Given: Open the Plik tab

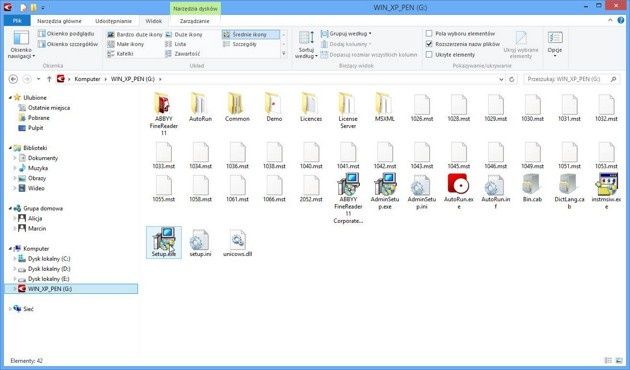Looking at the screenshot, I should click(17, 21).
